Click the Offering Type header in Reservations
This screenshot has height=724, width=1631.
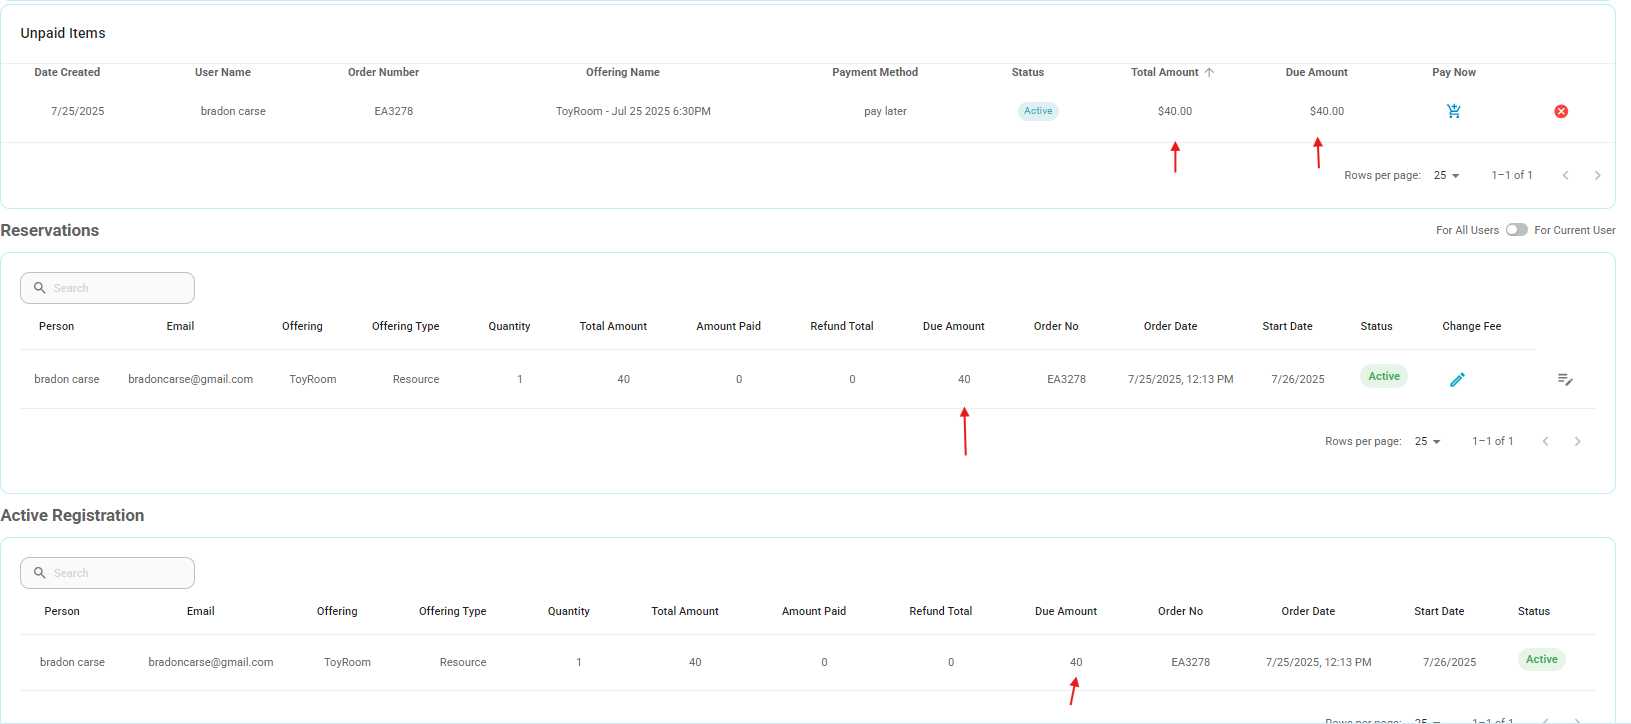[406, 326]
